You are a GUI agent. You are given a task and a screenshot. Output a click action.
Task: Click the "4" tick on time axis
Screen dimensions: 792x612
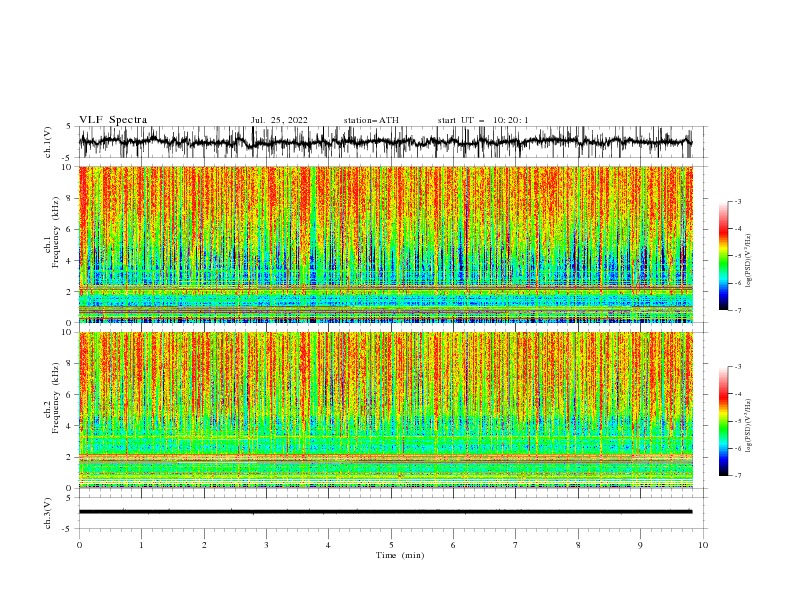pos(328,545)
